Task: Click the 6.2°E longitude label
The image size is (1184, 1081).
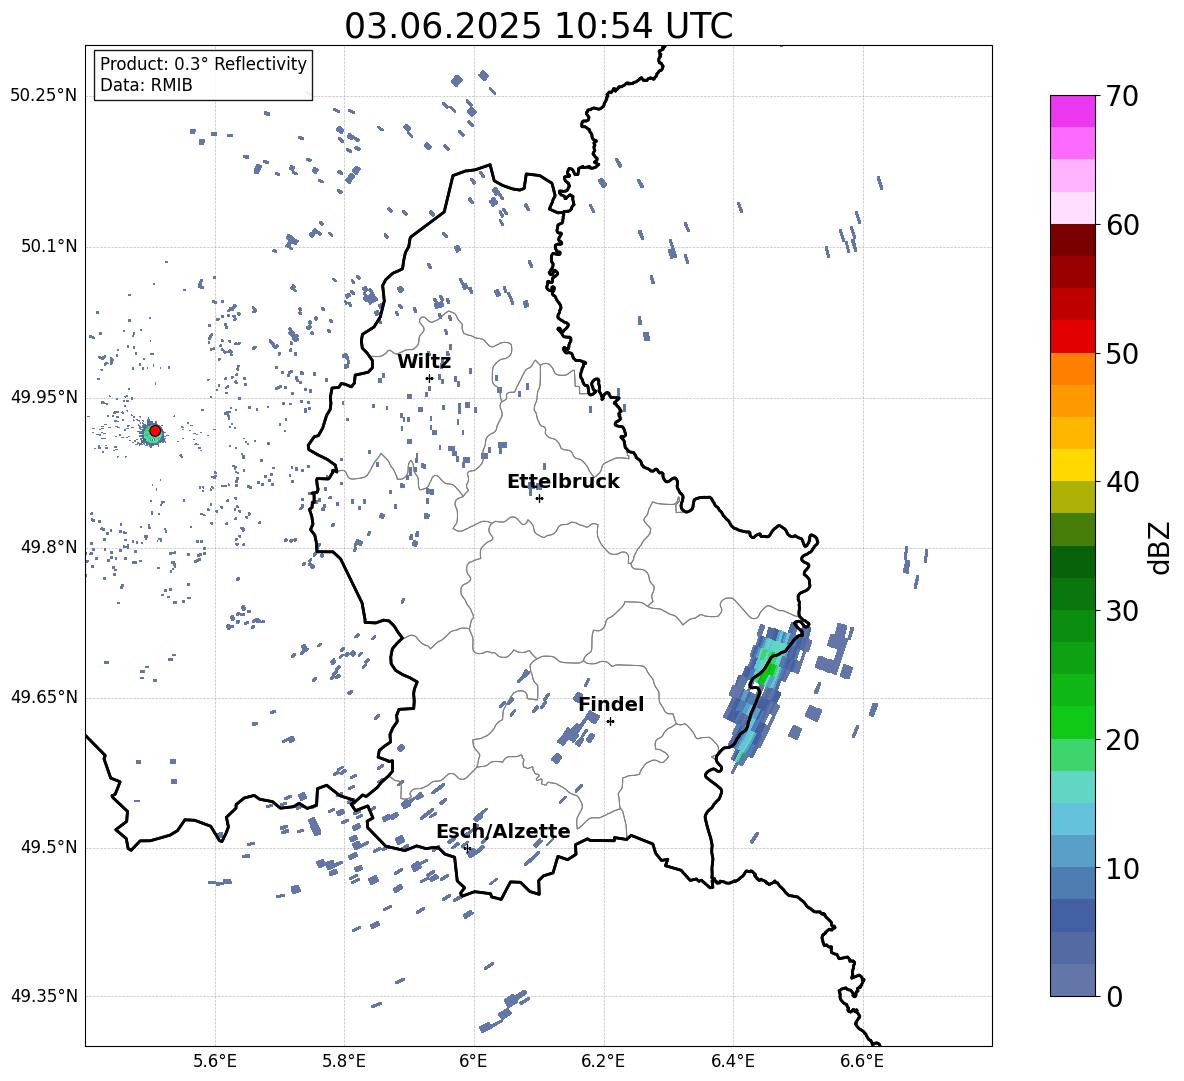Action: pyautogui.click(x=603, y=1061)
